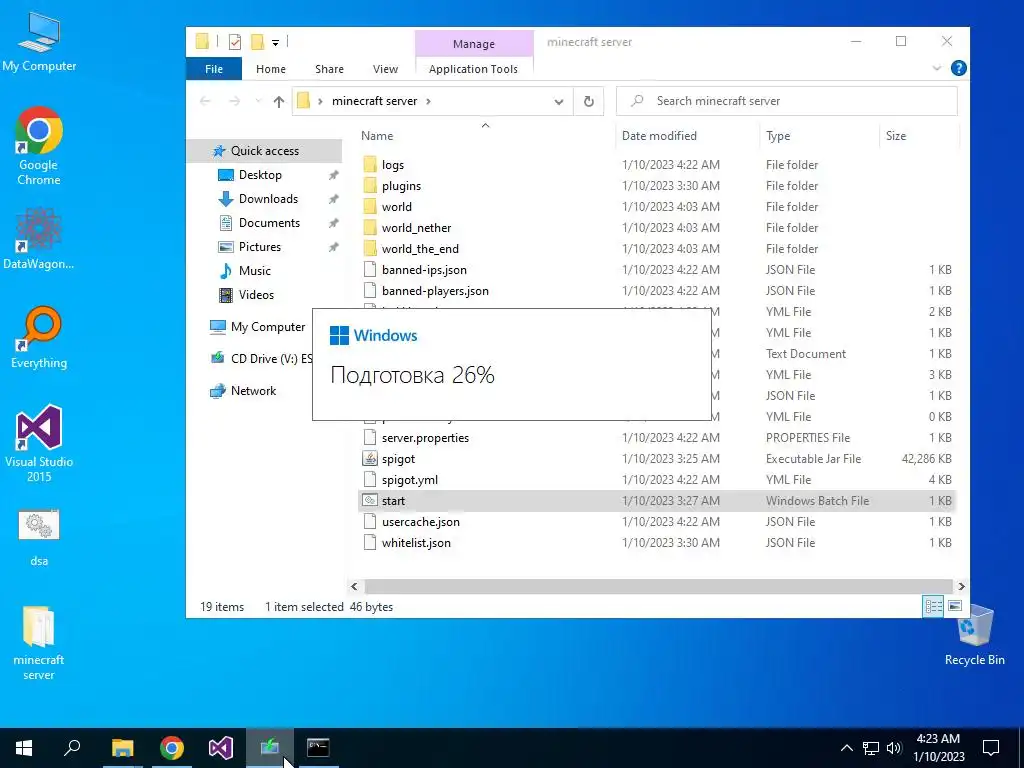This screenshot has height=768, width=1024.
Task: Open the taskbar clock and date
Action: [x=938, y=748]
